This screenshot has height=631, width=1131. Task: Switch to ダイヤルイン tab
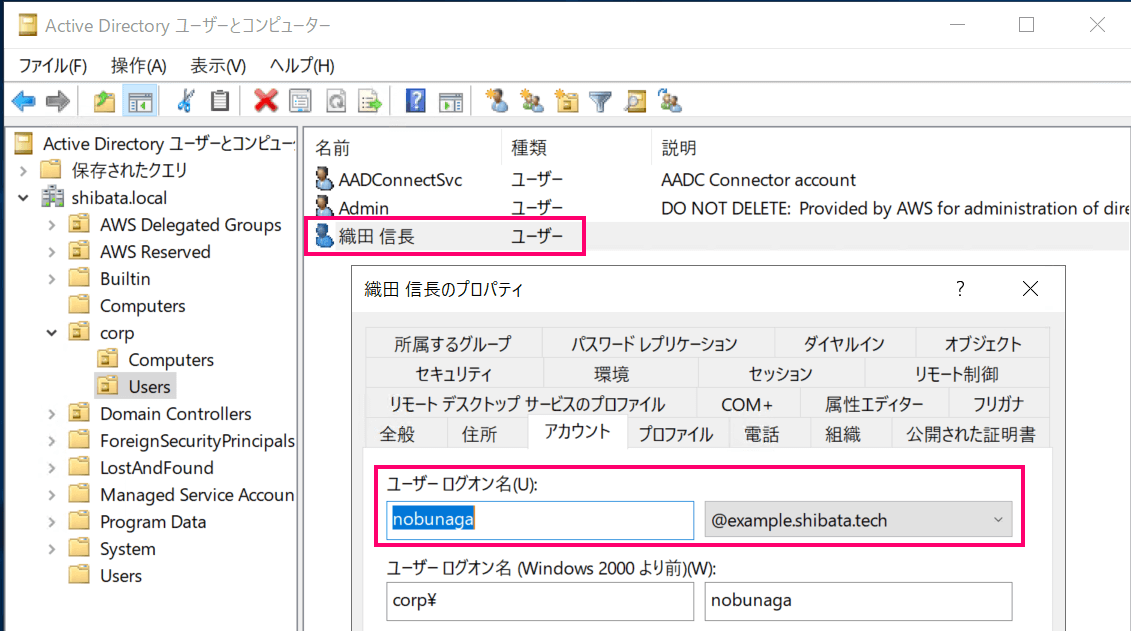(844, 344)
